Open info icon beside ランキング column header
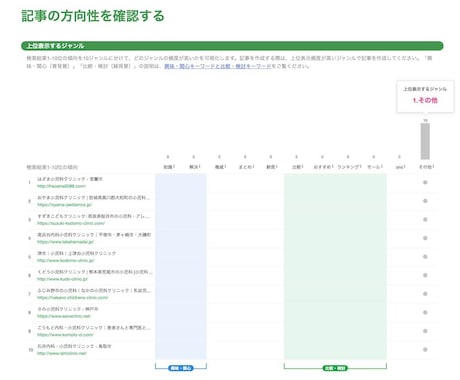The width and height of the screenshot is (460, 380). [x=361, y=166]
